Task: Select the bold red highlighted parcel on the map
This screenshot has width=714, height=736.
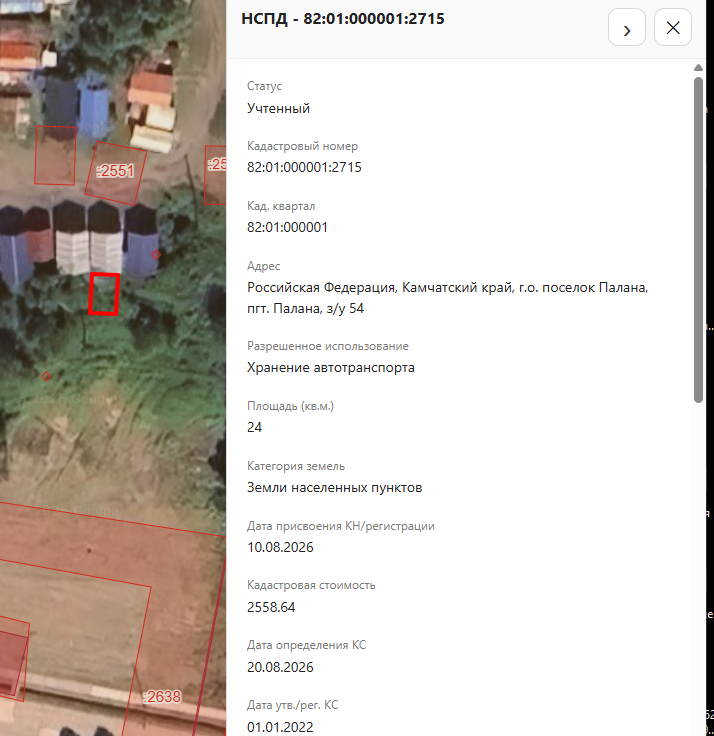Action: (x=104, y=294)
